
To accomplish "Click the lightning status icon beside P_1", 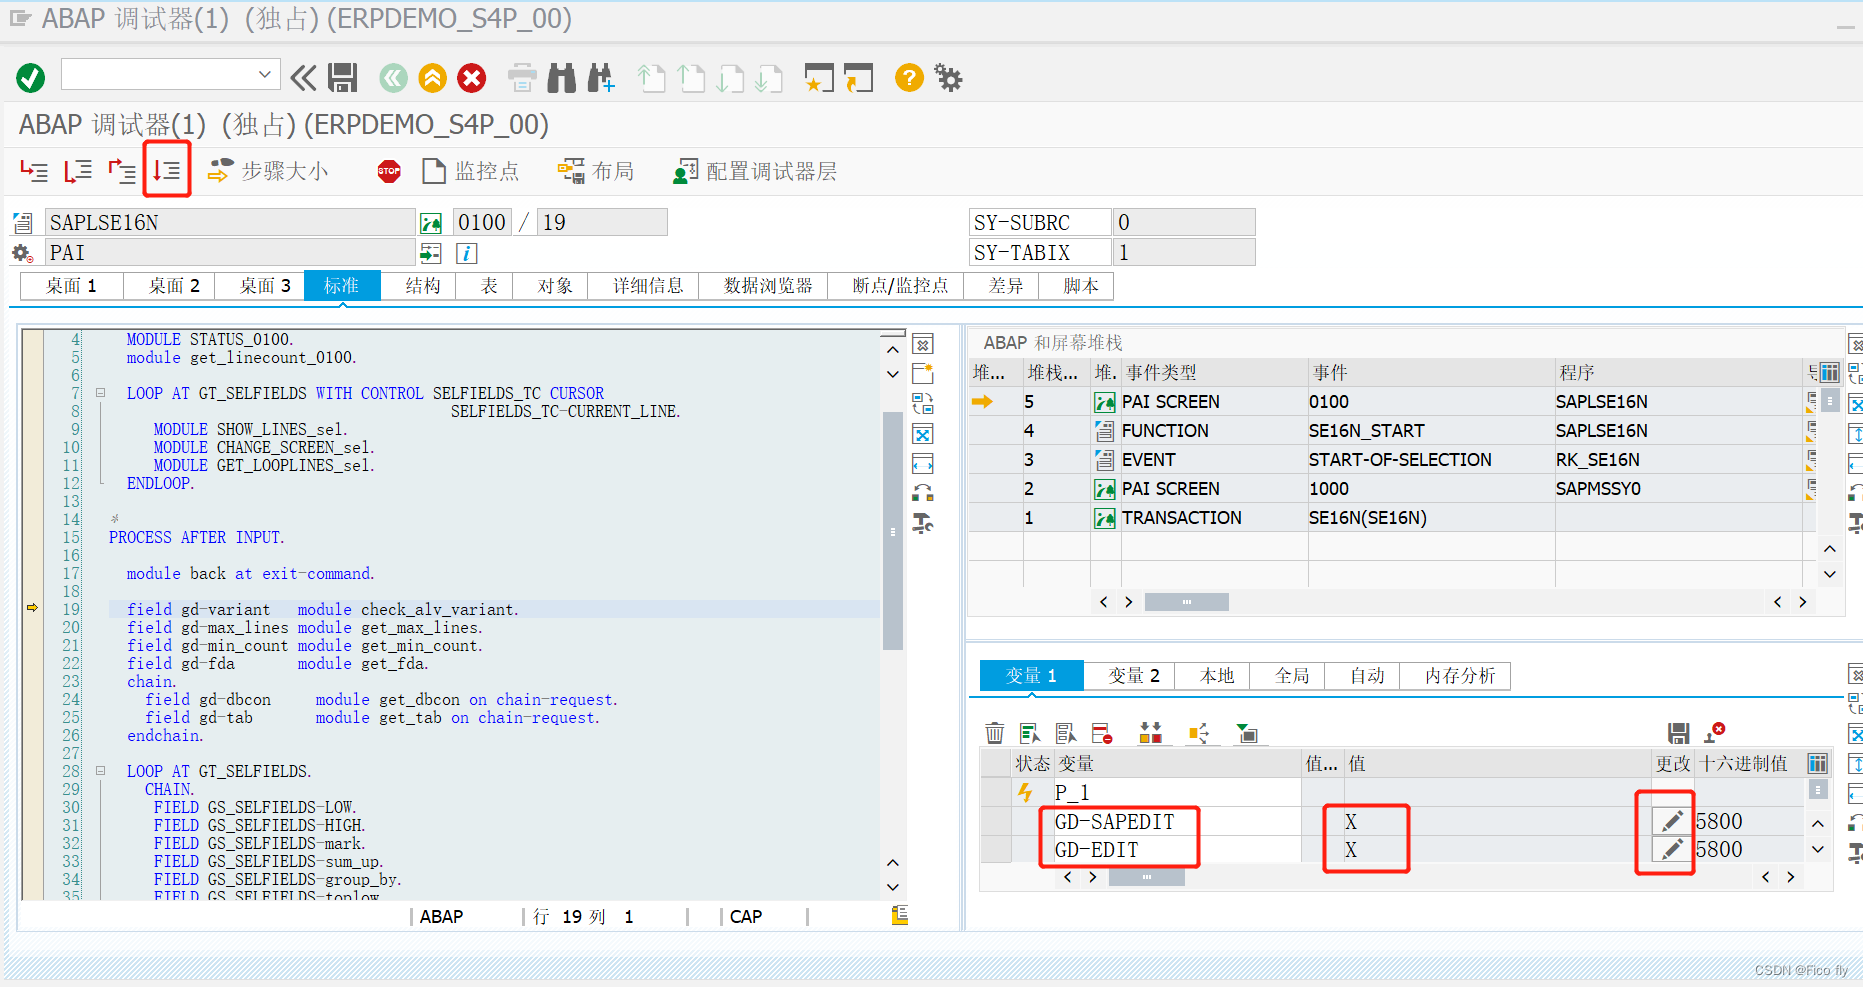I will [1025, 791].
